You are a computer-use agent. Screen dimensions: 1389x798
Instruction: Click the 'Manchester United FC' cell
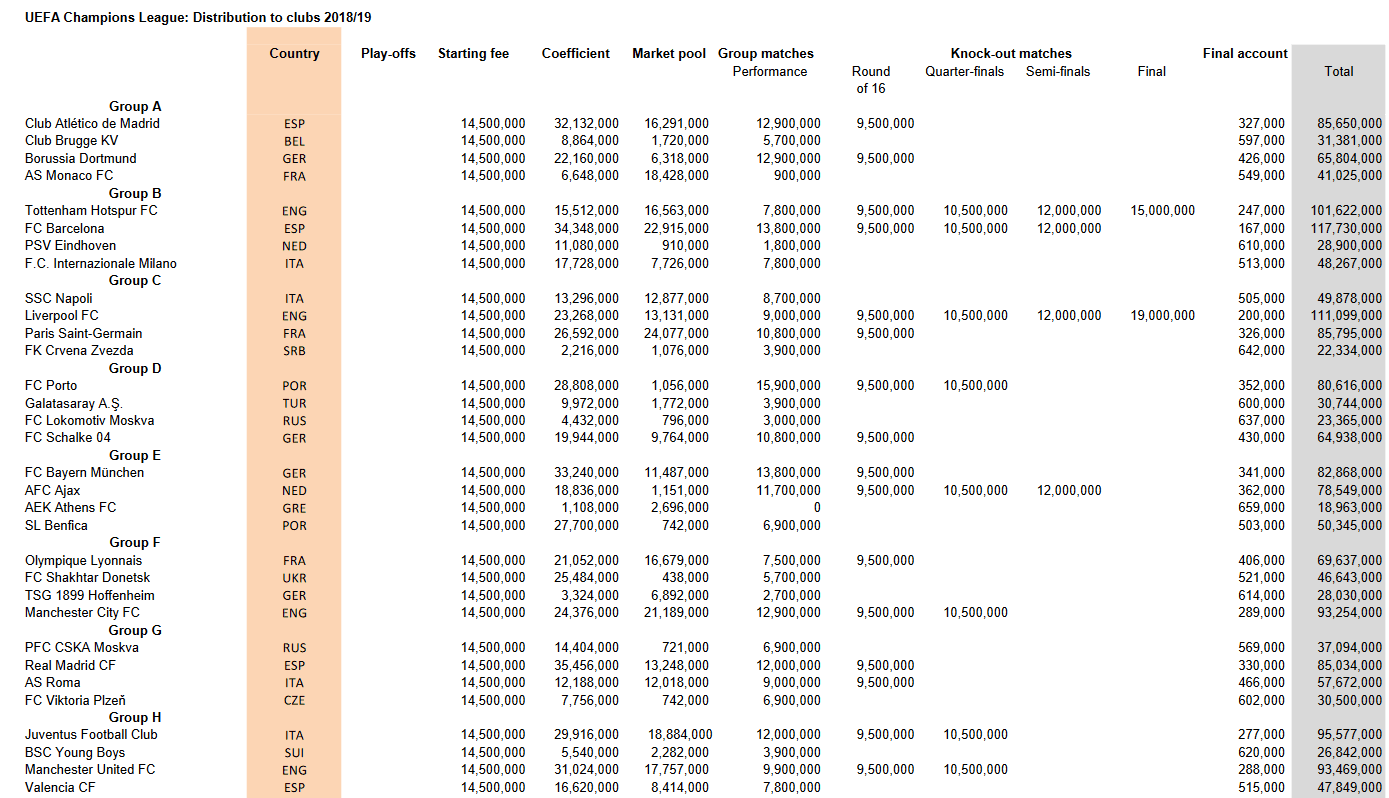(x=90, y=769)
